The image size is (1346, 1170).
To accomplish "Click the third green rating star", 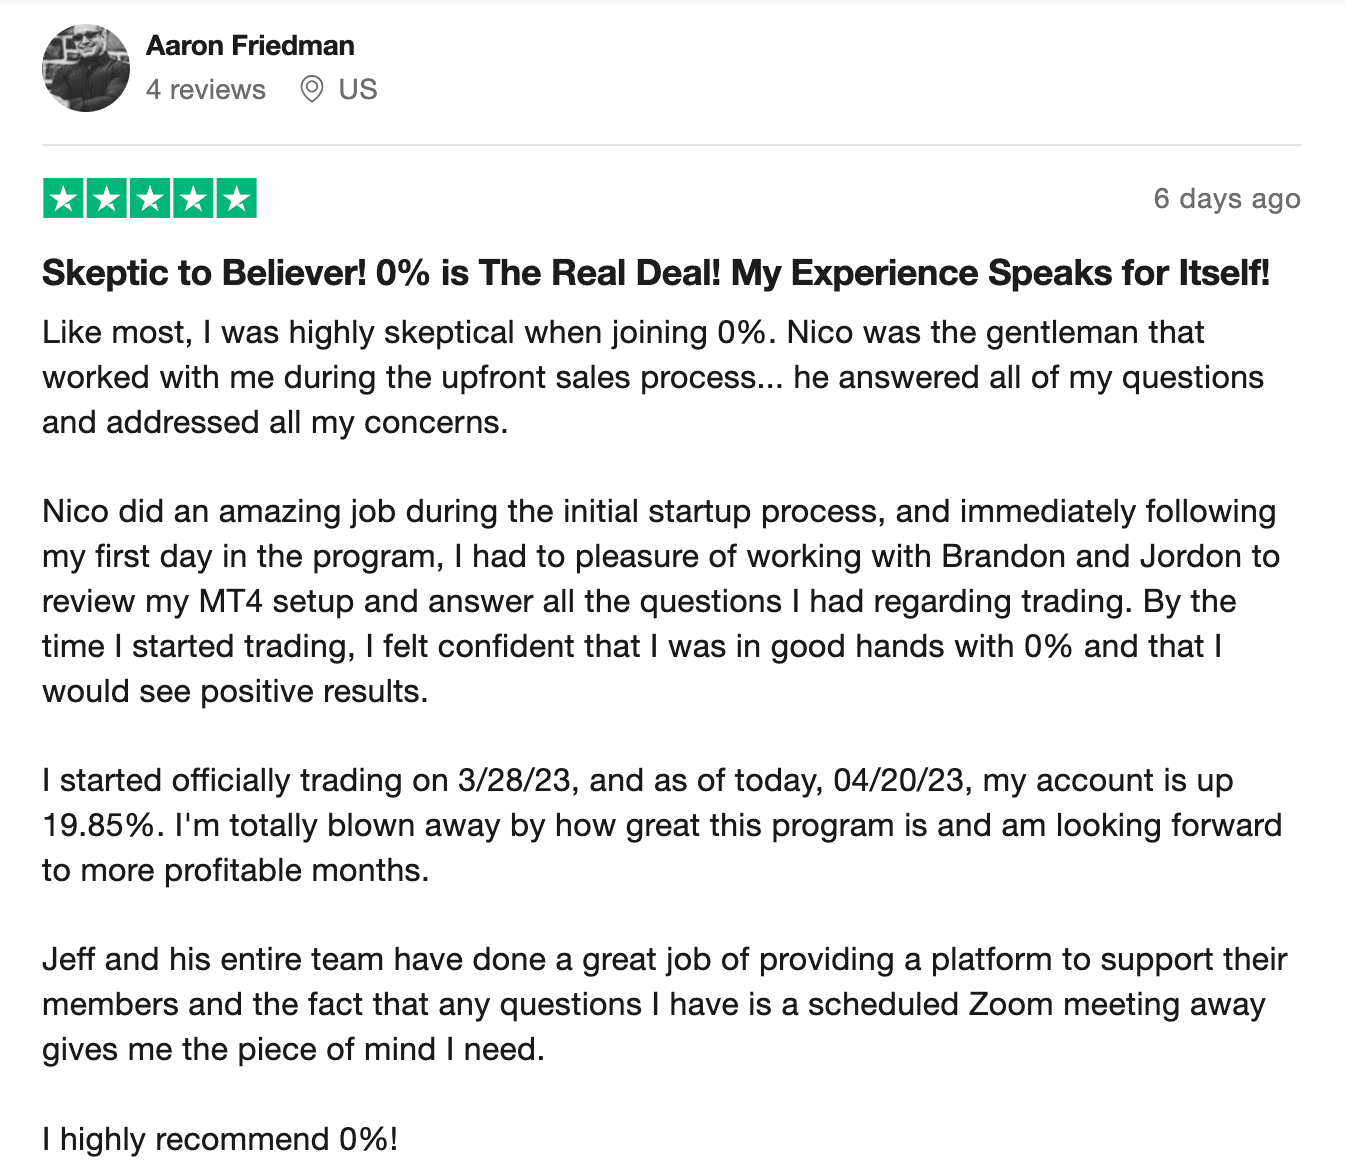I will tap(150, 198).
